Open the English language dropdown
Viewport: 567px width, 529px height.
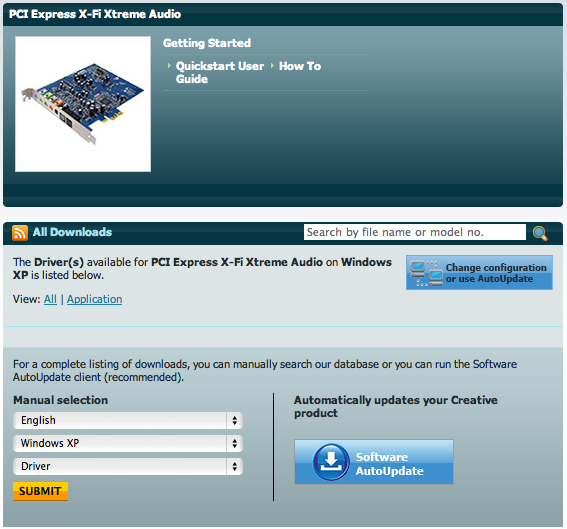pyautogui.click(x=128, y=420)
